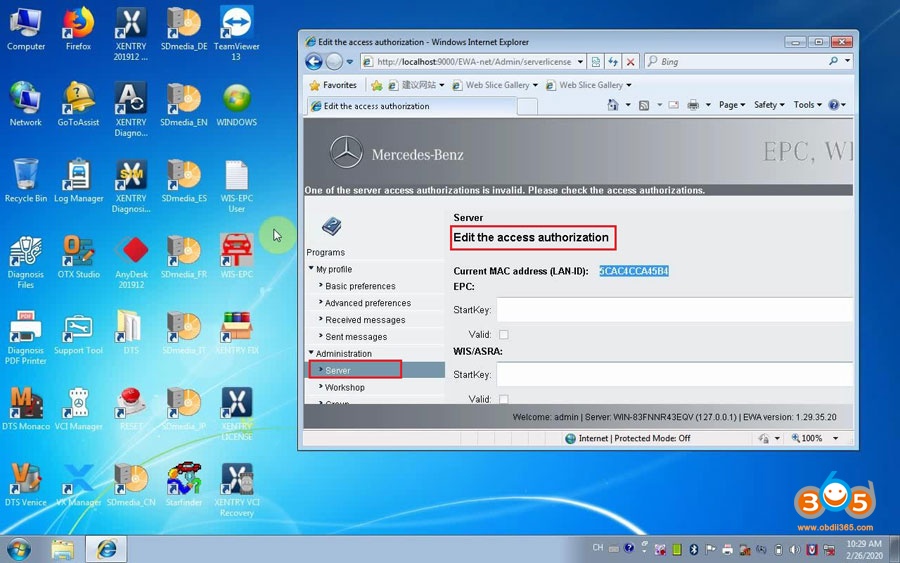900x563 pixels.
Task: Open the WIS-EPC desktop icon
Action: (x=236, y=254)
